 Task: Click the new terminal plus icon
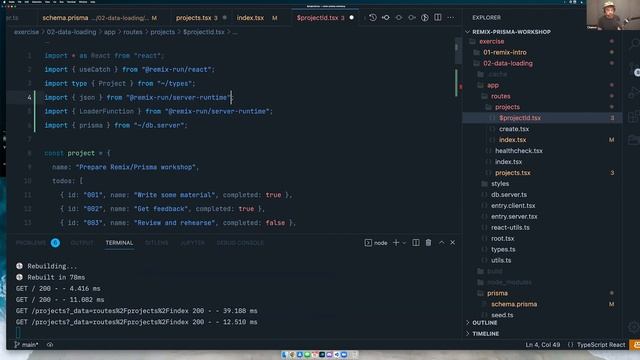click(396, 242)
